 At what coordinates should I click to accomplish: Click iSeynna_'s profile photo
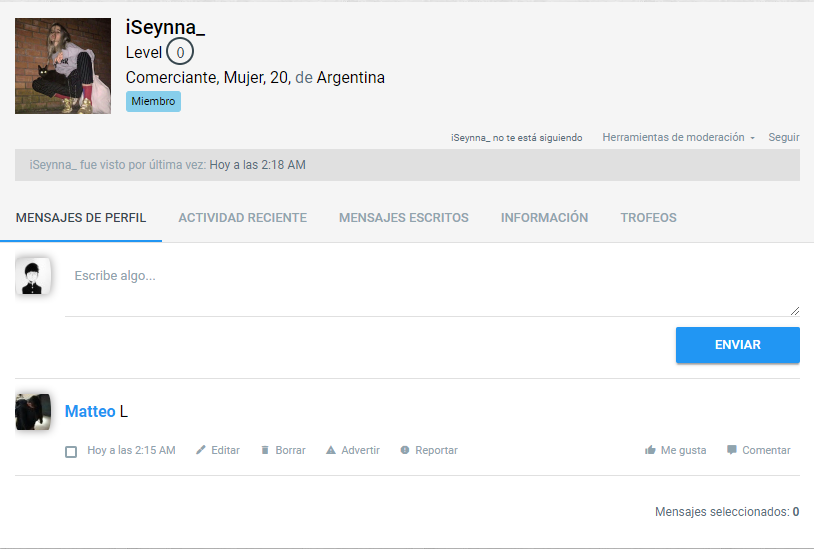[x=63, y=66]
